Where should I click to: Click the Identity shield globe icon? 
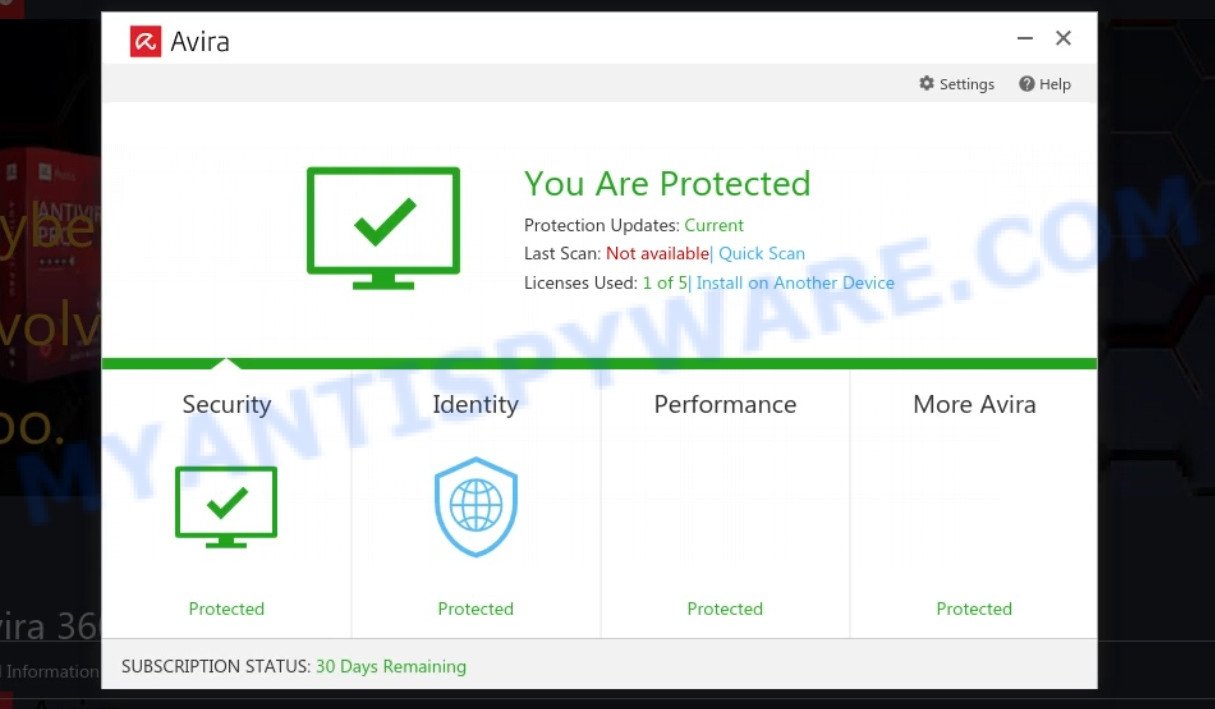click(475, 506)
